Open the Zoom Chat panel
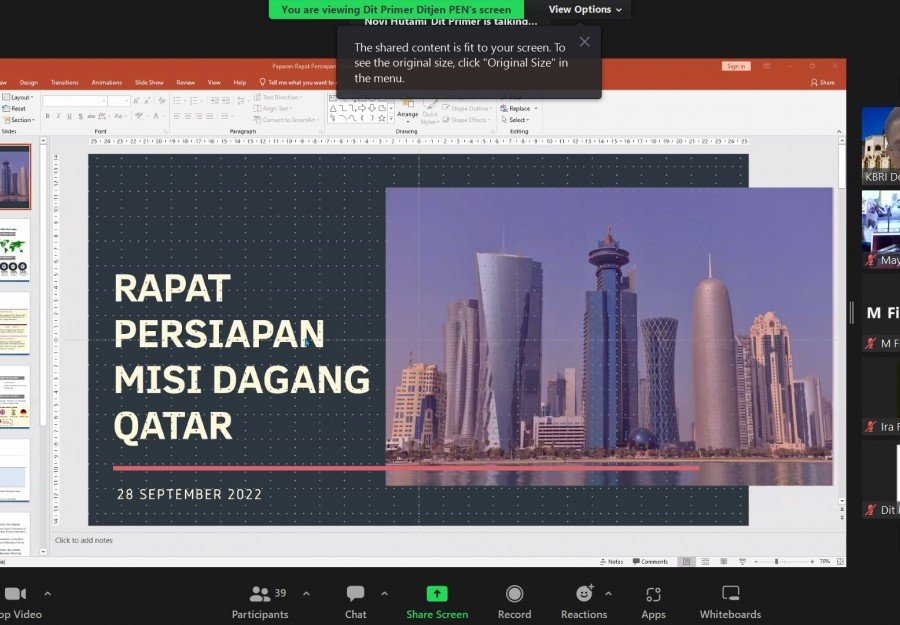Screen dimensions: 900x625 [x=355, y=601]
